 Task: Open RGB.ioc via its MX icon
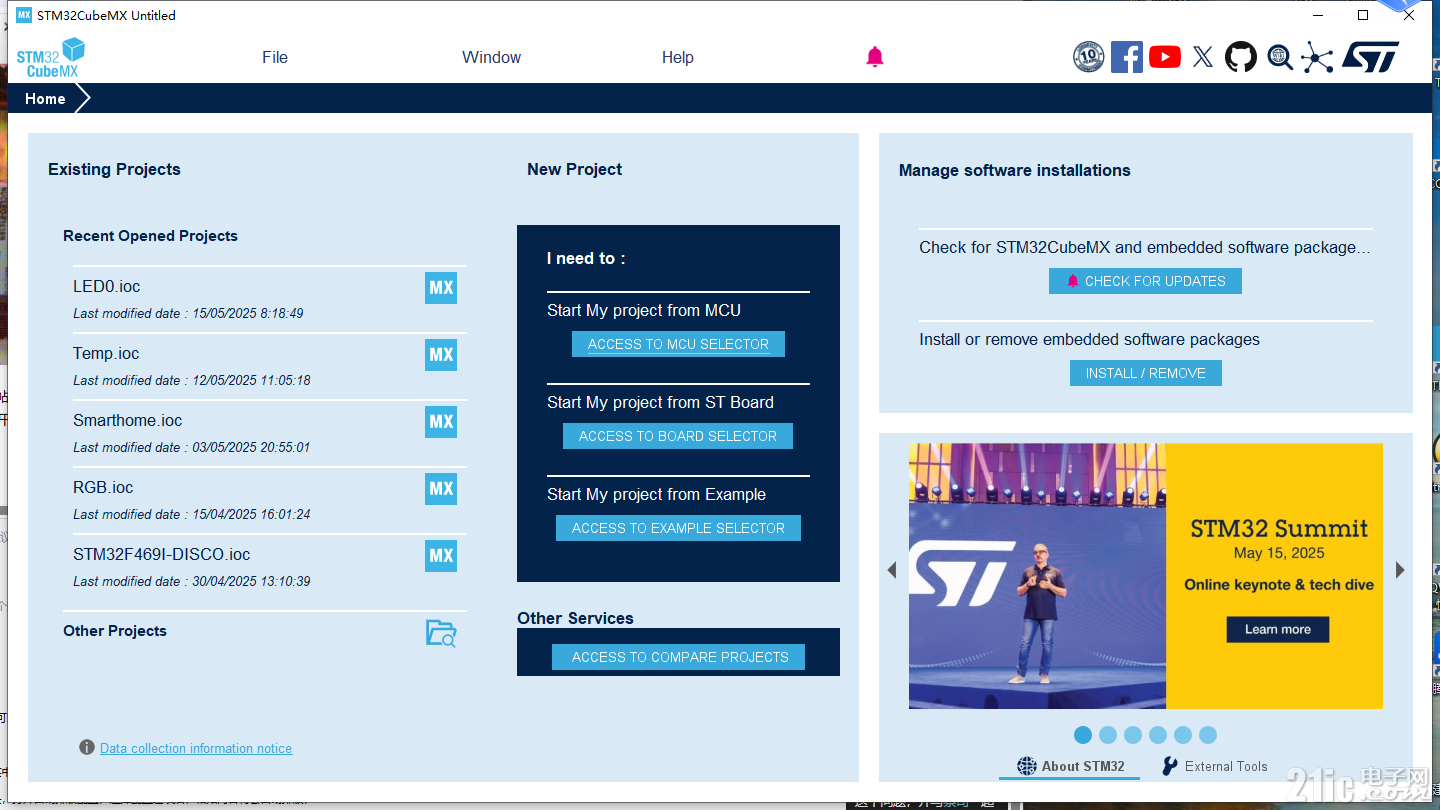(441, 489)
